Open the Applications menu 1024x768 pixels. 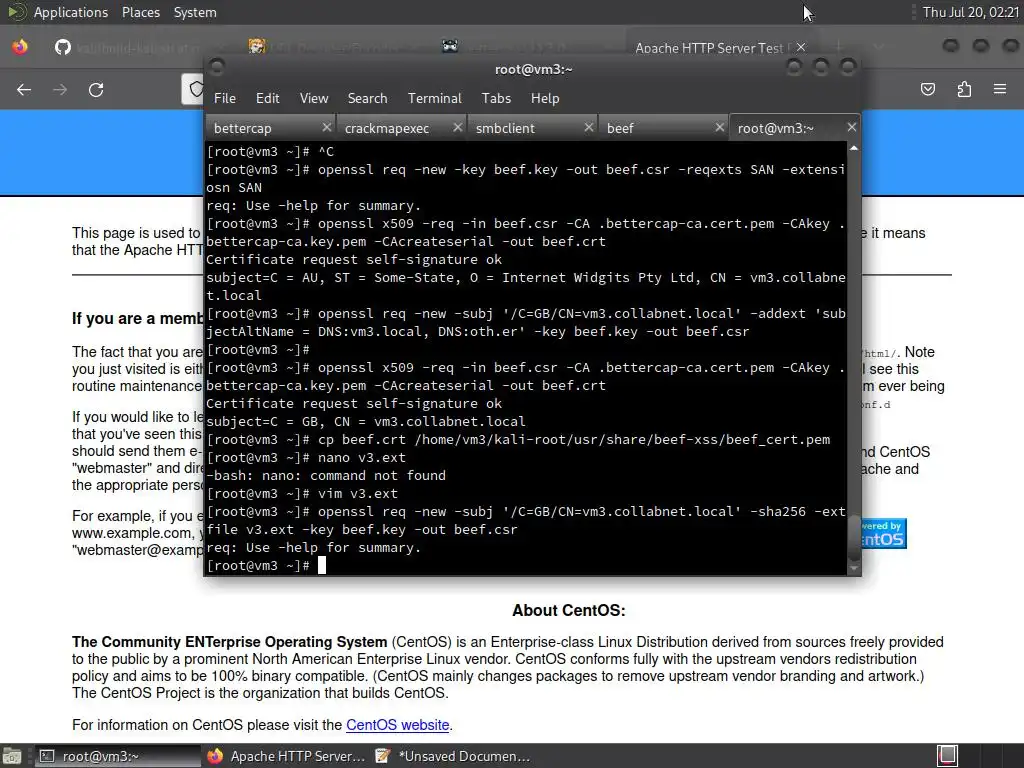pyautogui.click(x=71, y=12)
